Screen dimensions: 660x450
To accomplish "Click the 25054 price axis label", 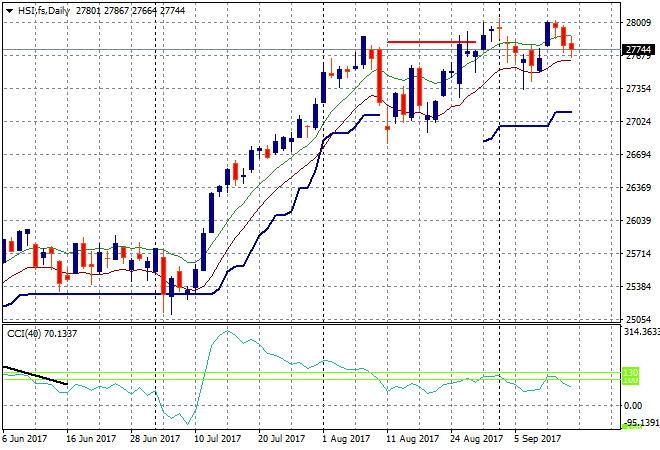I will [638, 320].
